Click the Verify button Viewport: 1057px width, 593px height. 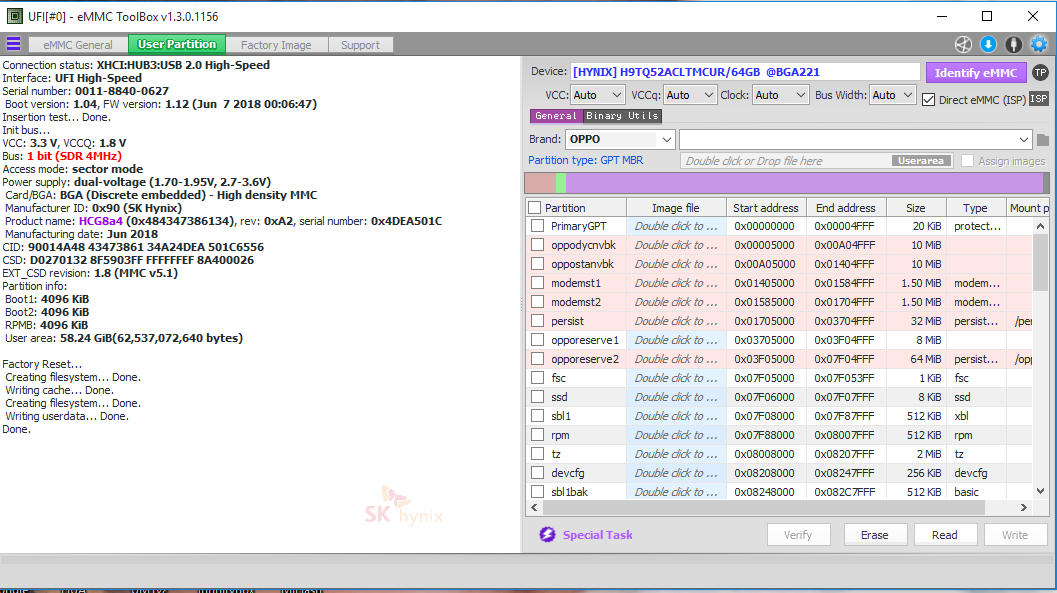pos(797,534)
